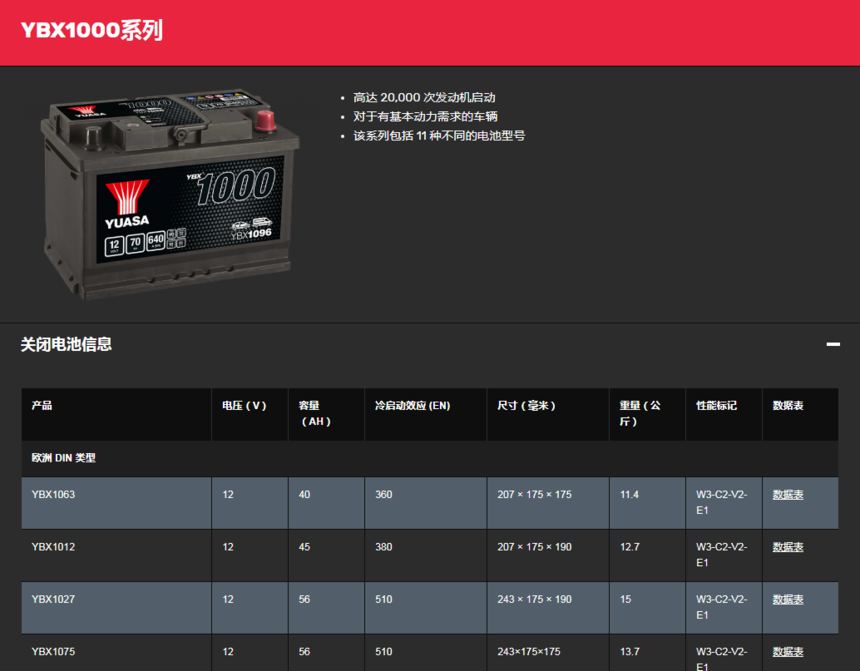Viewport: 860px width, 671px height.
Task: Click the 重量 (公斤) column header
Action: 647,414
